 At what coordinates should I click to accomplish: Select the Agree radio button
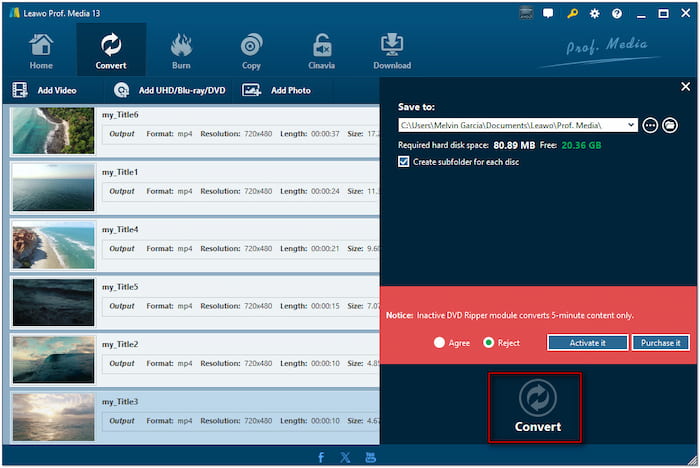pos(439,343)
